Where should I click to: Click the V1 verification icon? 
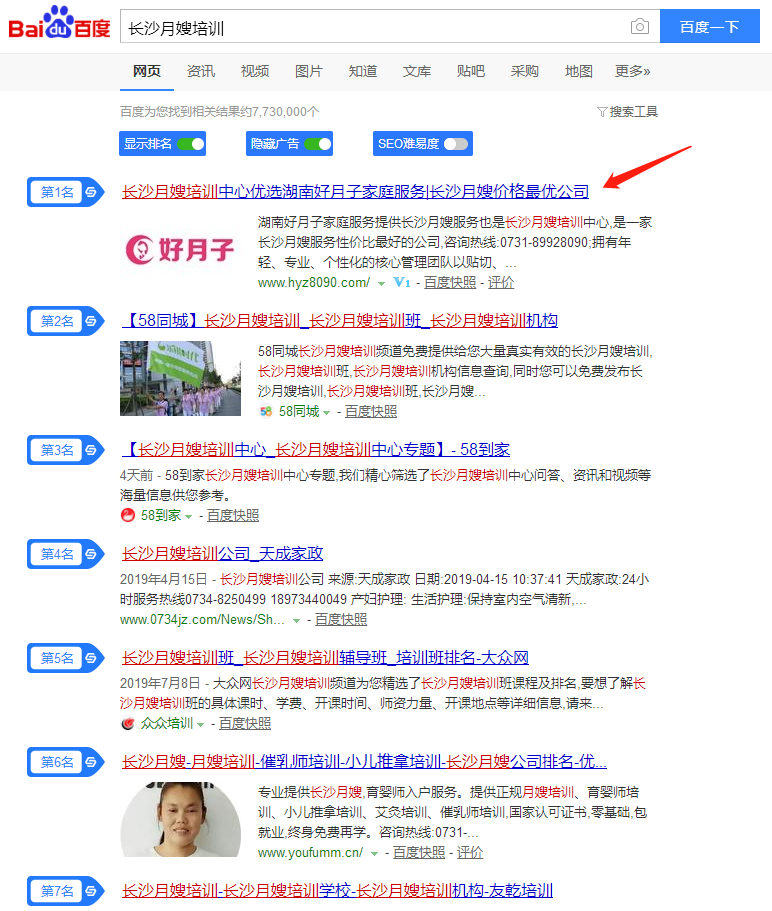[x=402, y=283]
